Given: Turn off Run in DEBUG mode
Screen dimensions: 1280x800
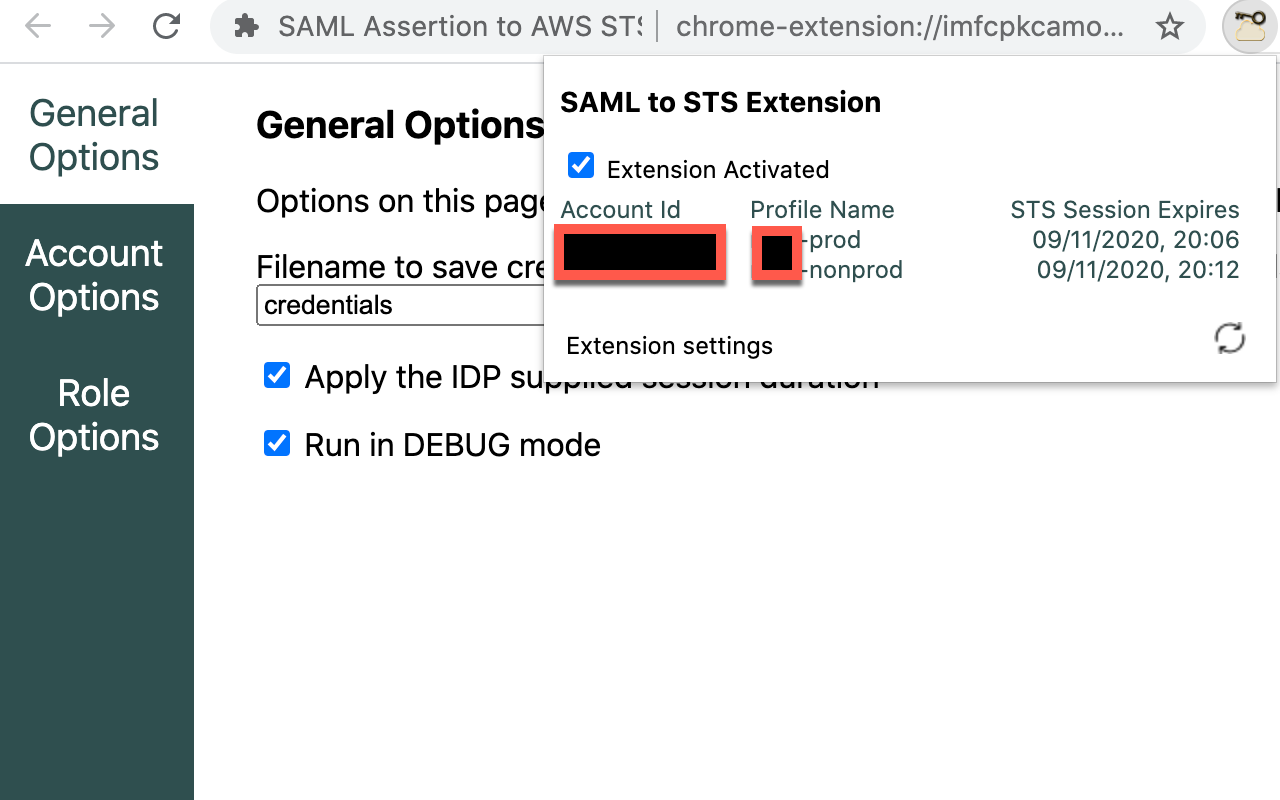Looking at the screenshot, I should coord(276,443).
